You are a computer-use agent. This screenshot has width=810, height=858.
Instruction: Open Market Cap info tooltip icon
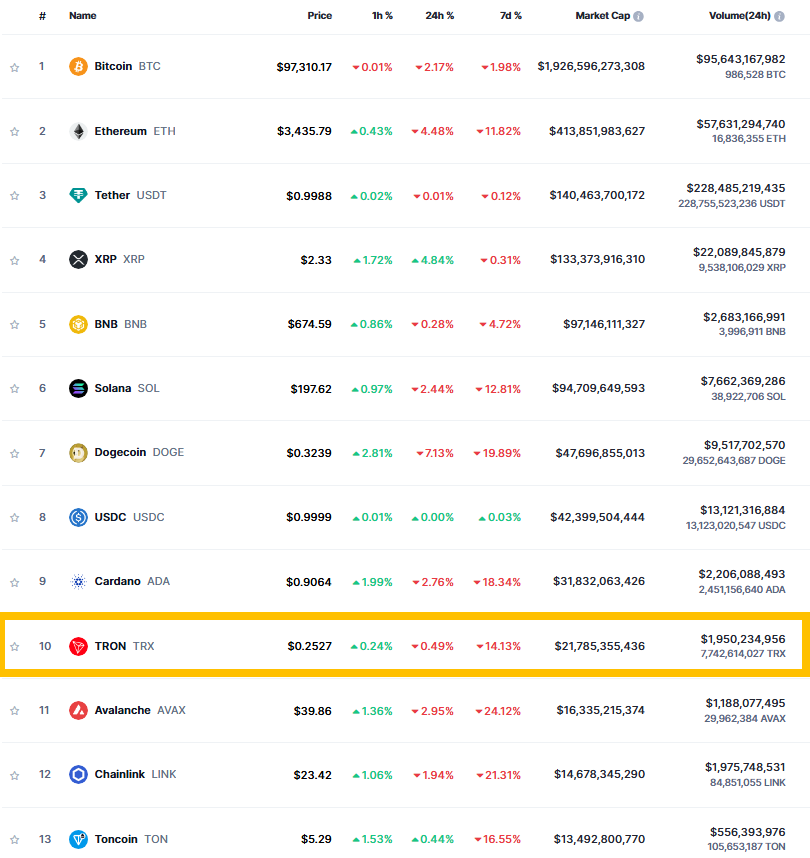click(638, 16)
